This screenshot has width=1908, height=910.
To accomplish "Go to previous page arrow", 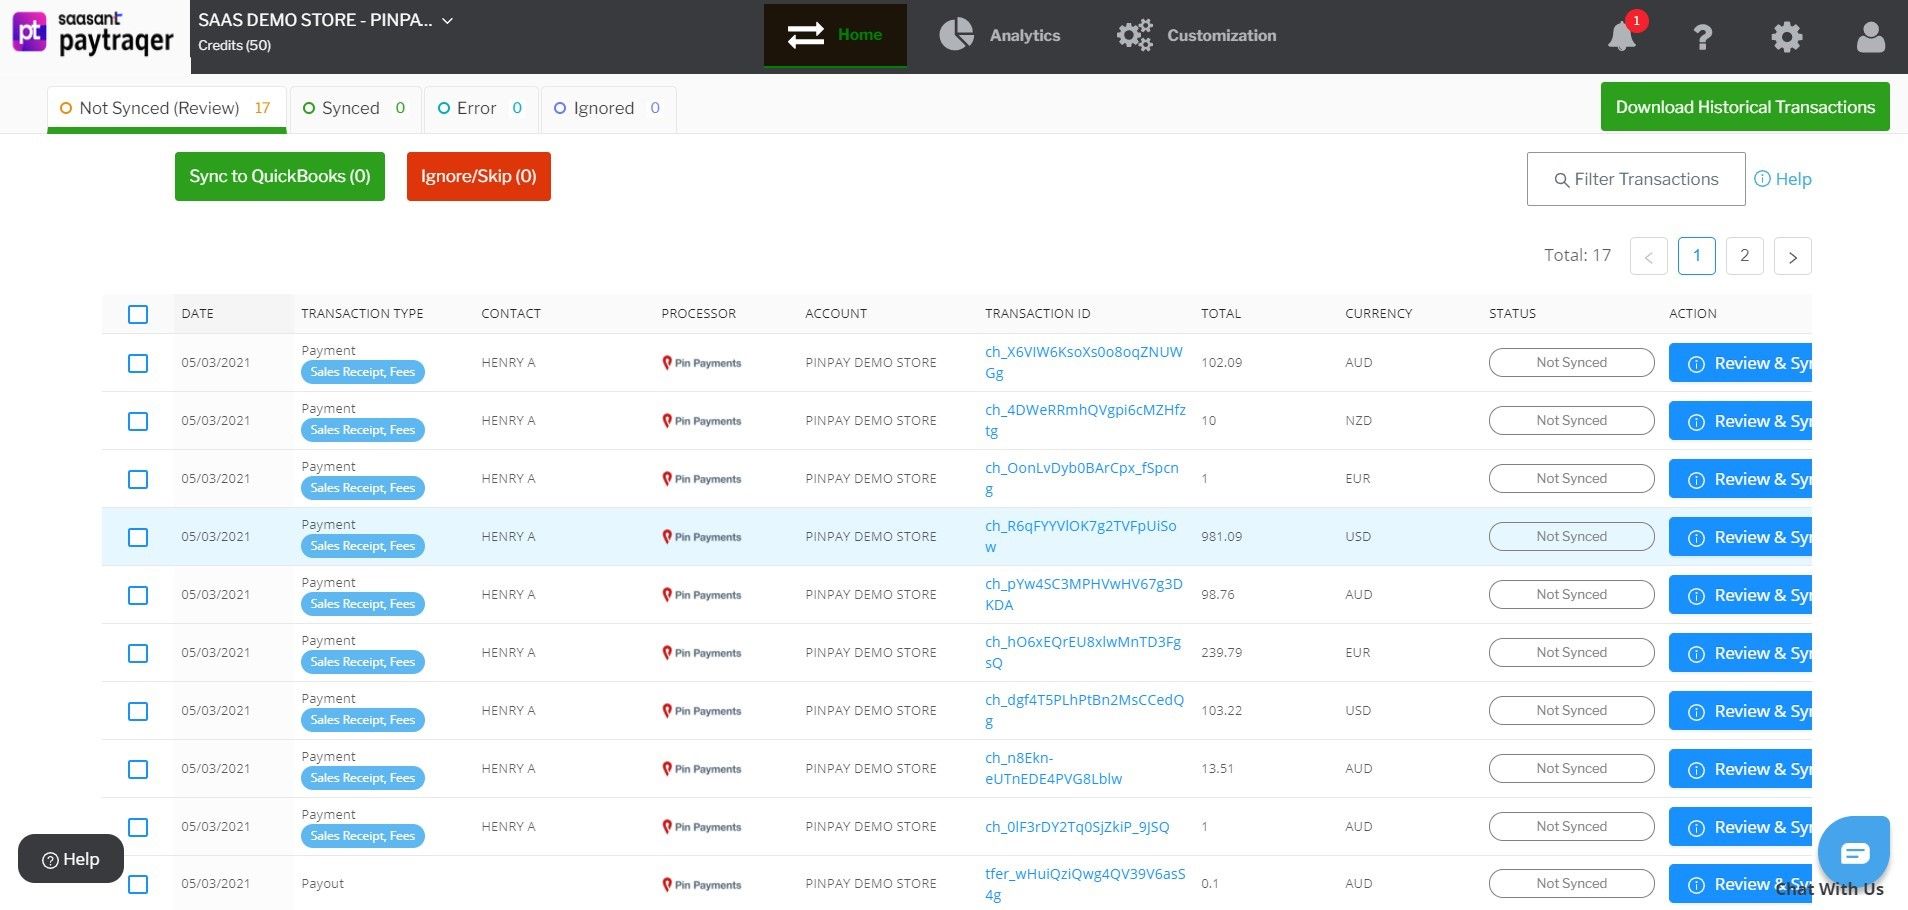I will tap(1648, 256).
